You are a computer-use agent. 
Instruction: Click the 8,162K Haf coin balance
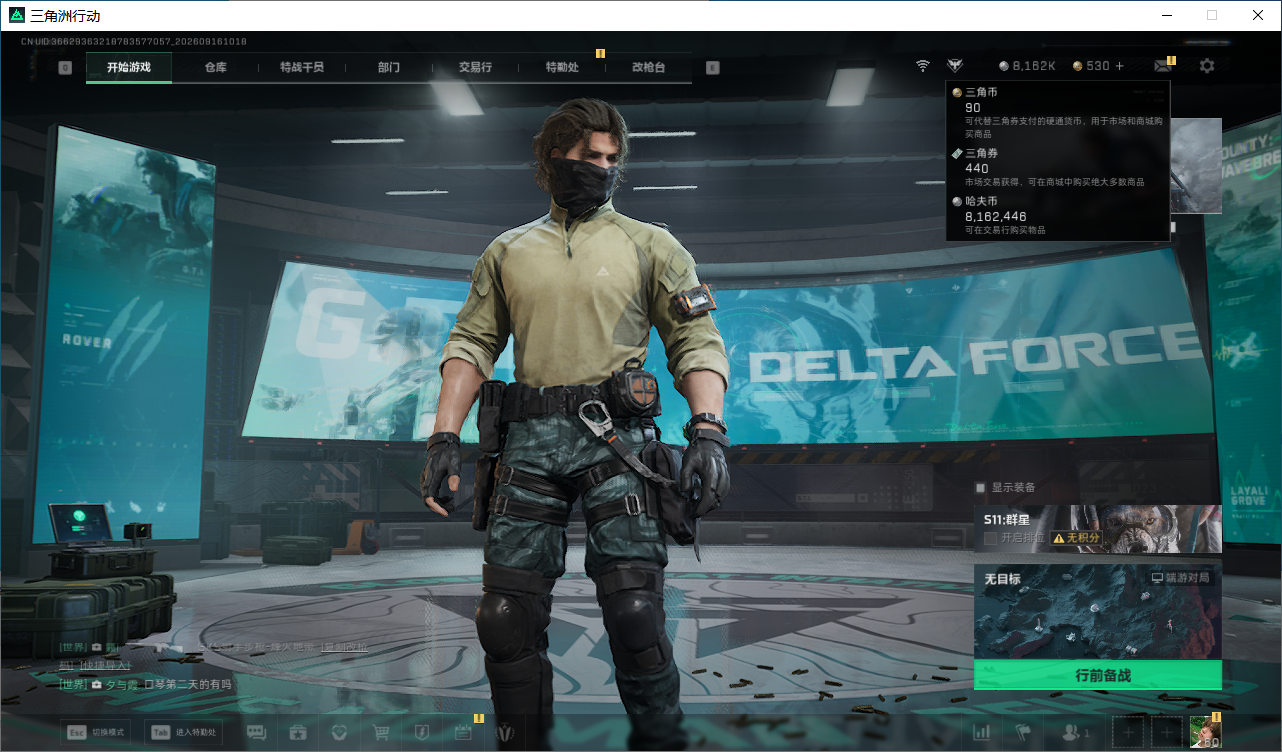click(1027, 66)
